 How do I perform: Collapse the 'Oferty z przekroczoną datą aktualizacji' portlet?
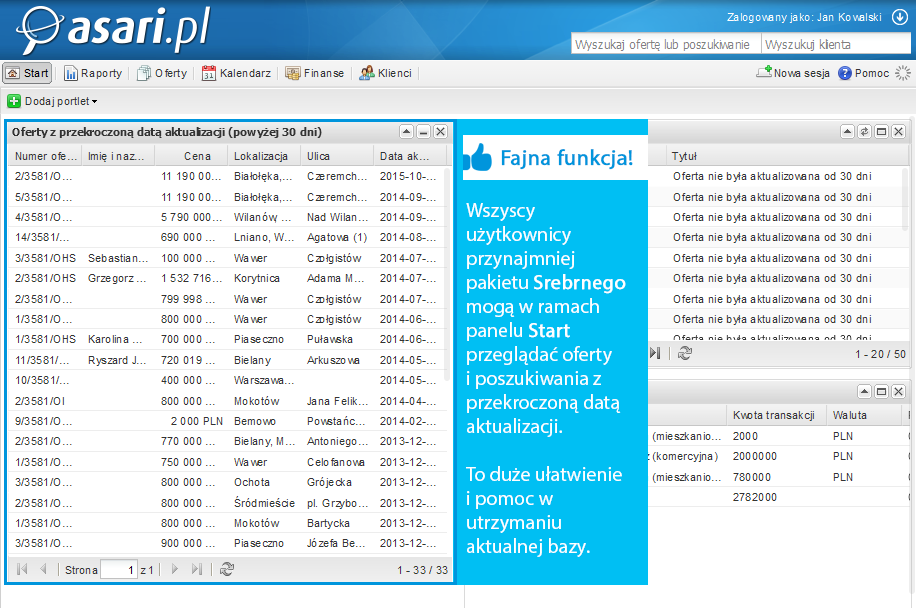click(407, 132)
